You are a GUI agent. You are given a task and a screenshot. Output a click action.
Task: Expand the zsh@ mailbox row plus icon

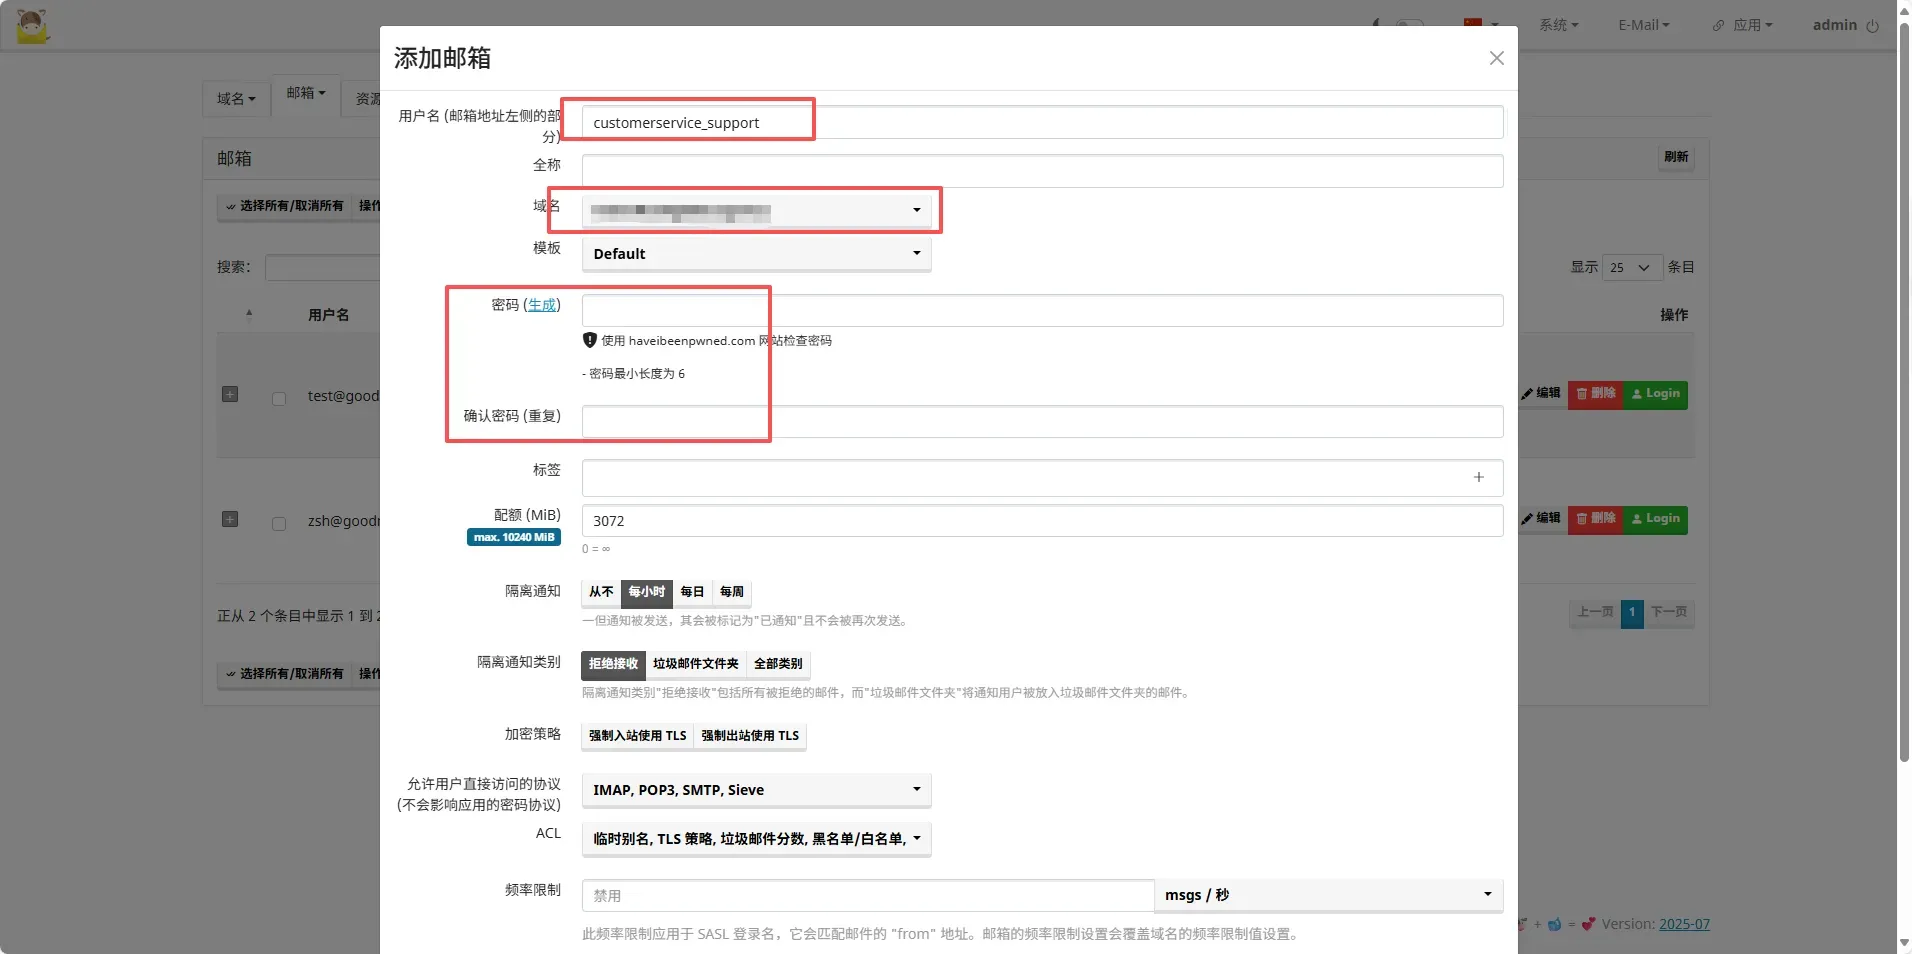[x=230, y=520]
